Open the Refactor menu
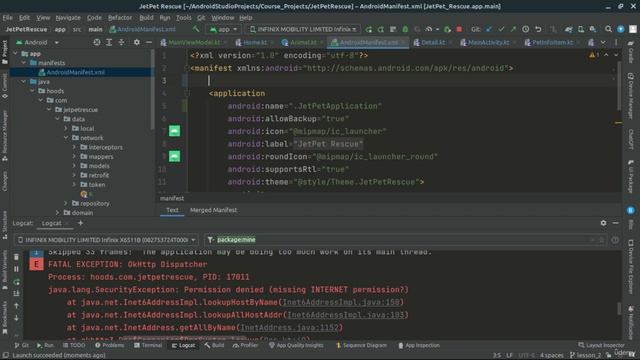640x360 pixels. click(x=120, y=18)
